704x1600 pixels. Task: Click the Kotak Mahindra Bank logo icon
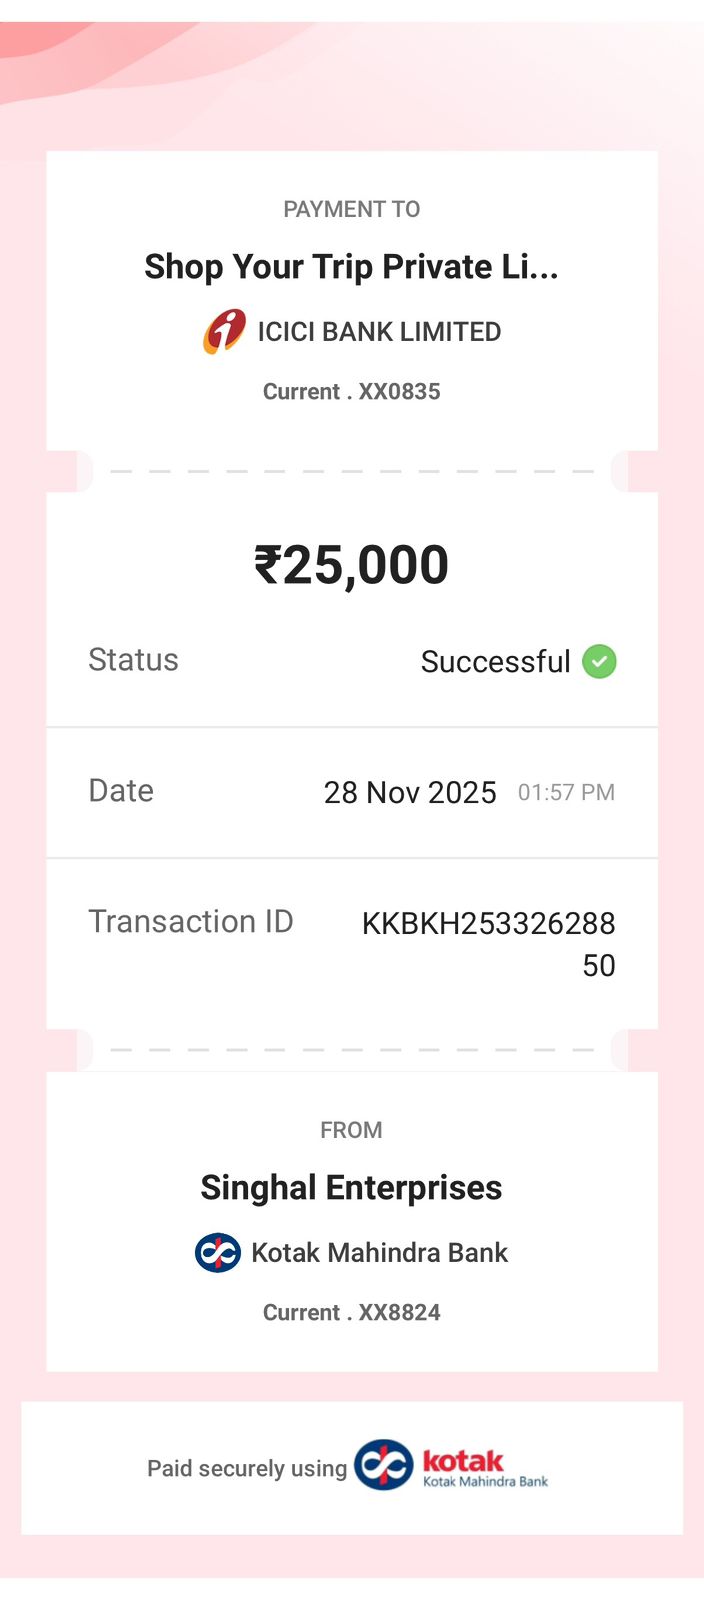tap(217, 1253)
